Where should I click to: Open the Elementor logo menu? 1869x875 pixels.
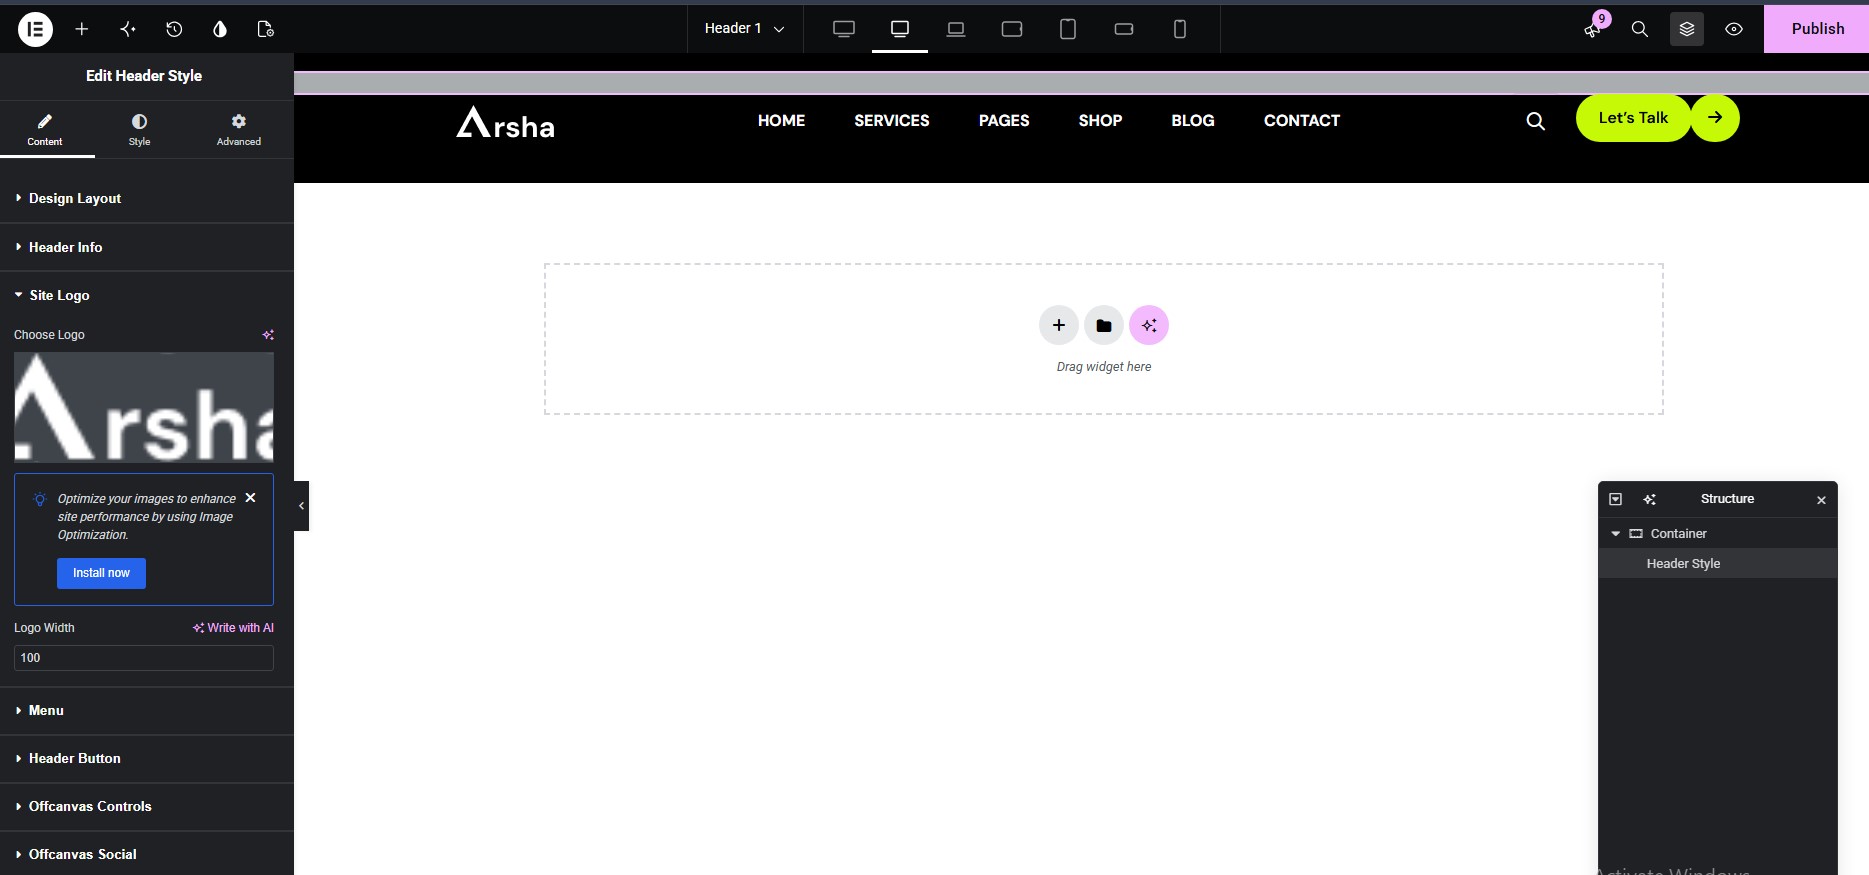pyautogui.click(x=35, y=29)
